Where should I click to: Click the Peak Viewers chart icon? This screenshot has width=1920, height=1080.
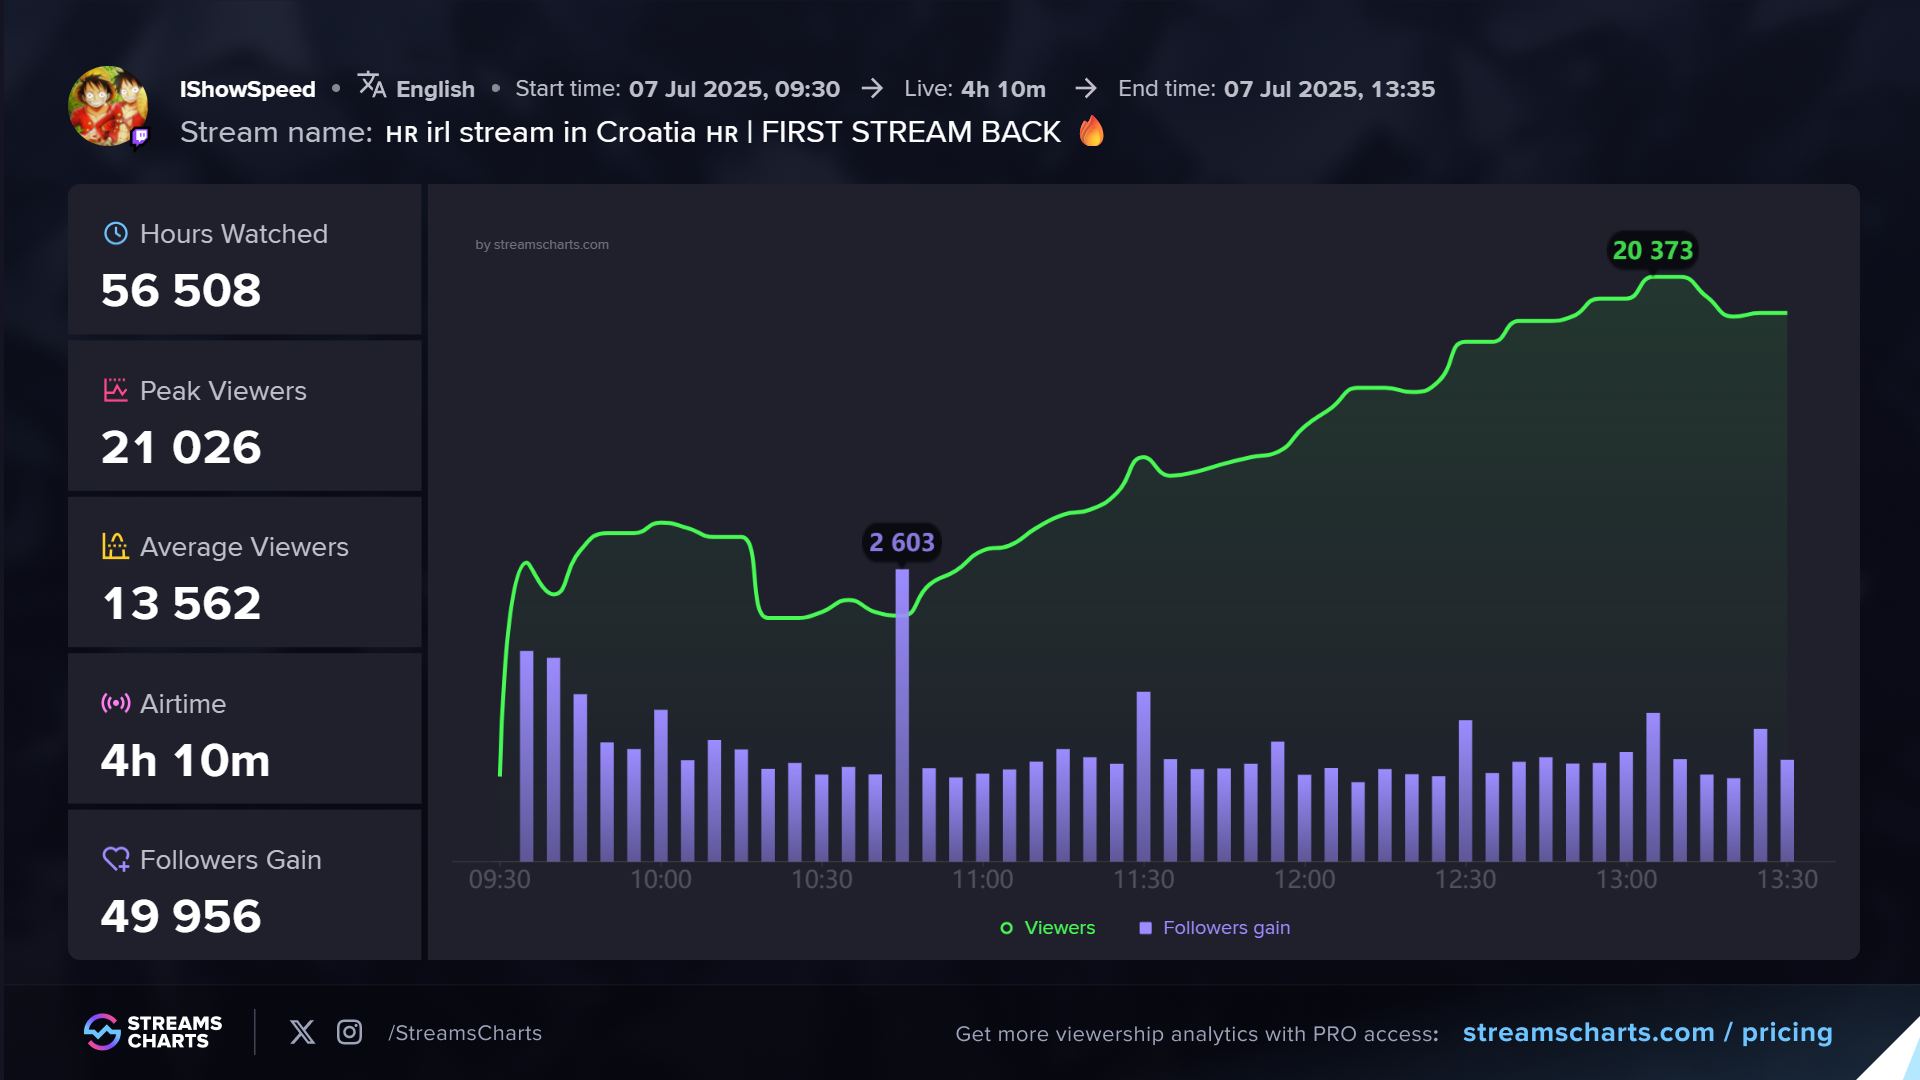point(116,390)
